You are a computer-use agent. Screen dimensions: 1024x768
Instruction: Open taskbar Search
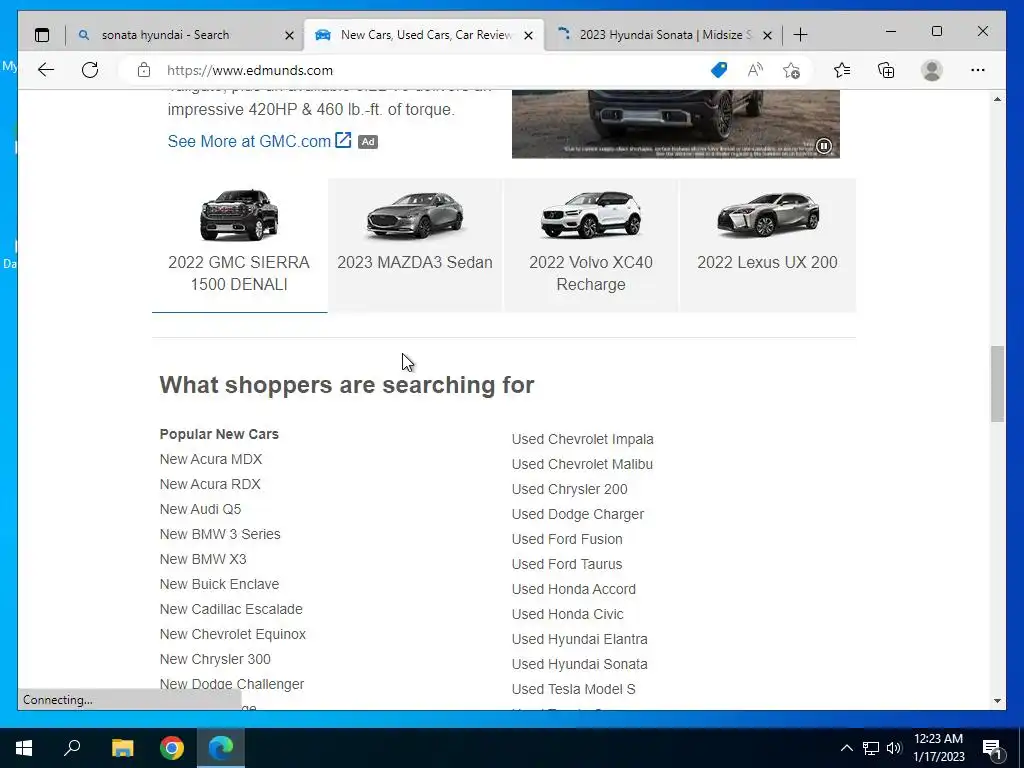72,748
